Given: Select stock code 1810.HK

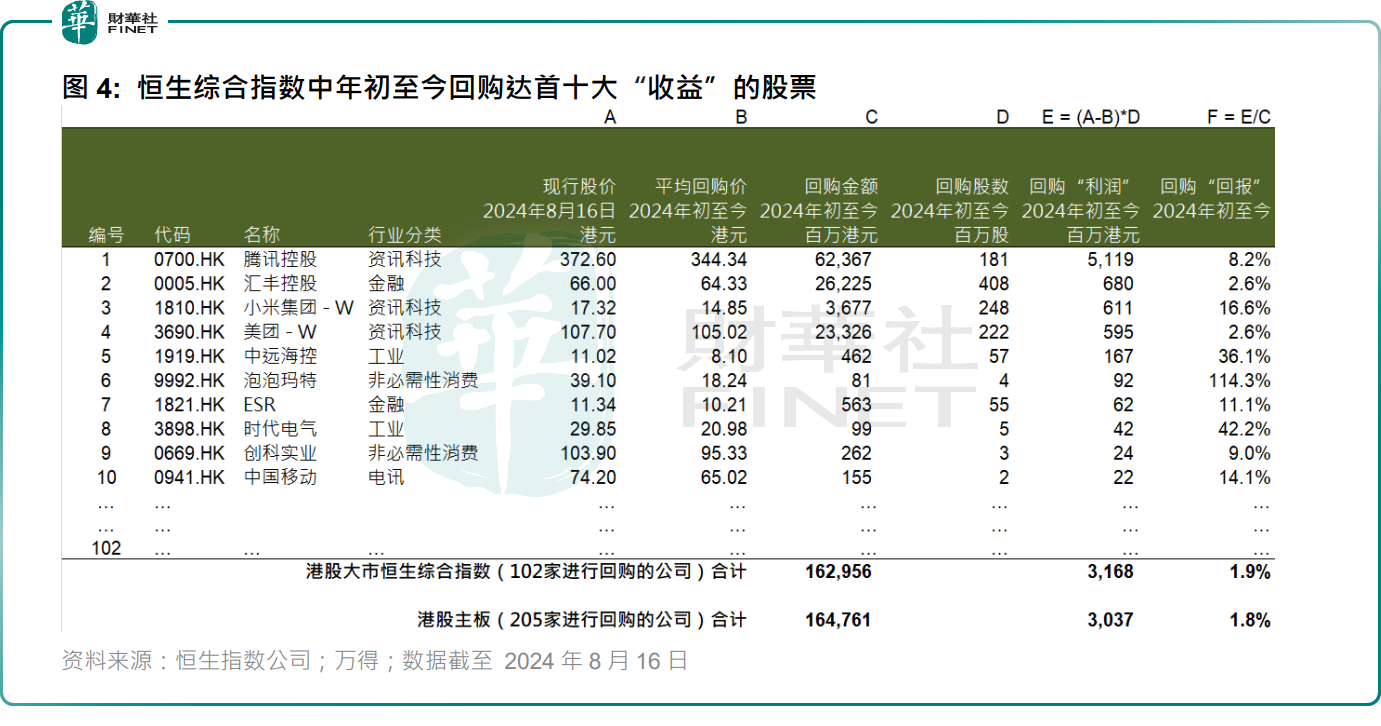Looking at the screenshot, I should [x=190, y=308].
